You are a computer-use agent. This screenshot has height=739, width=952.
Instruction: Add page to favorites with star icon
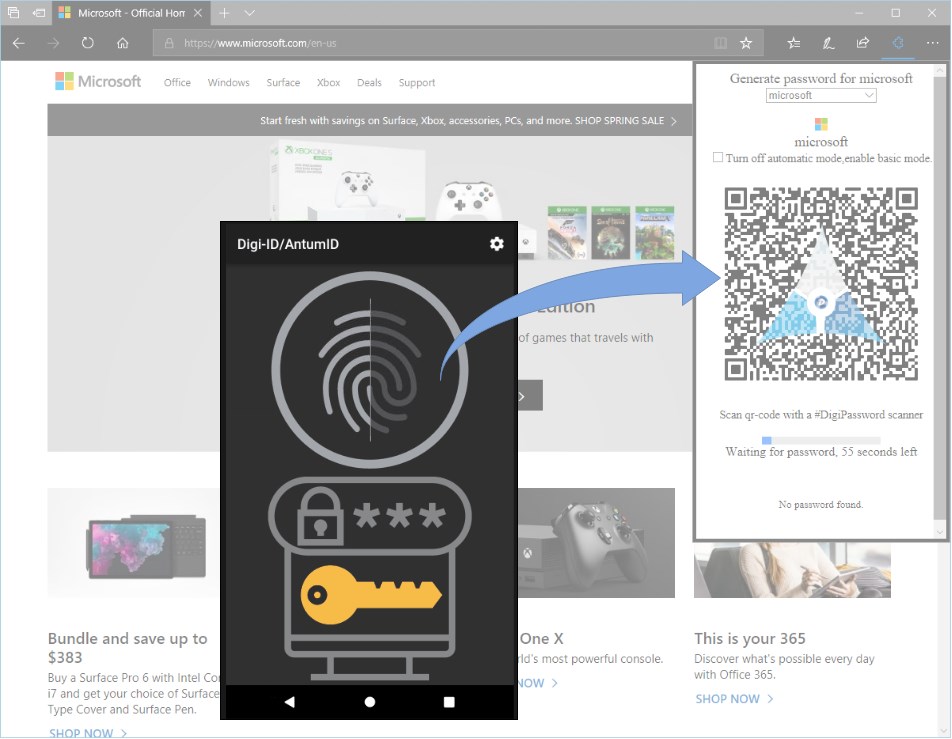pos(746,43)
